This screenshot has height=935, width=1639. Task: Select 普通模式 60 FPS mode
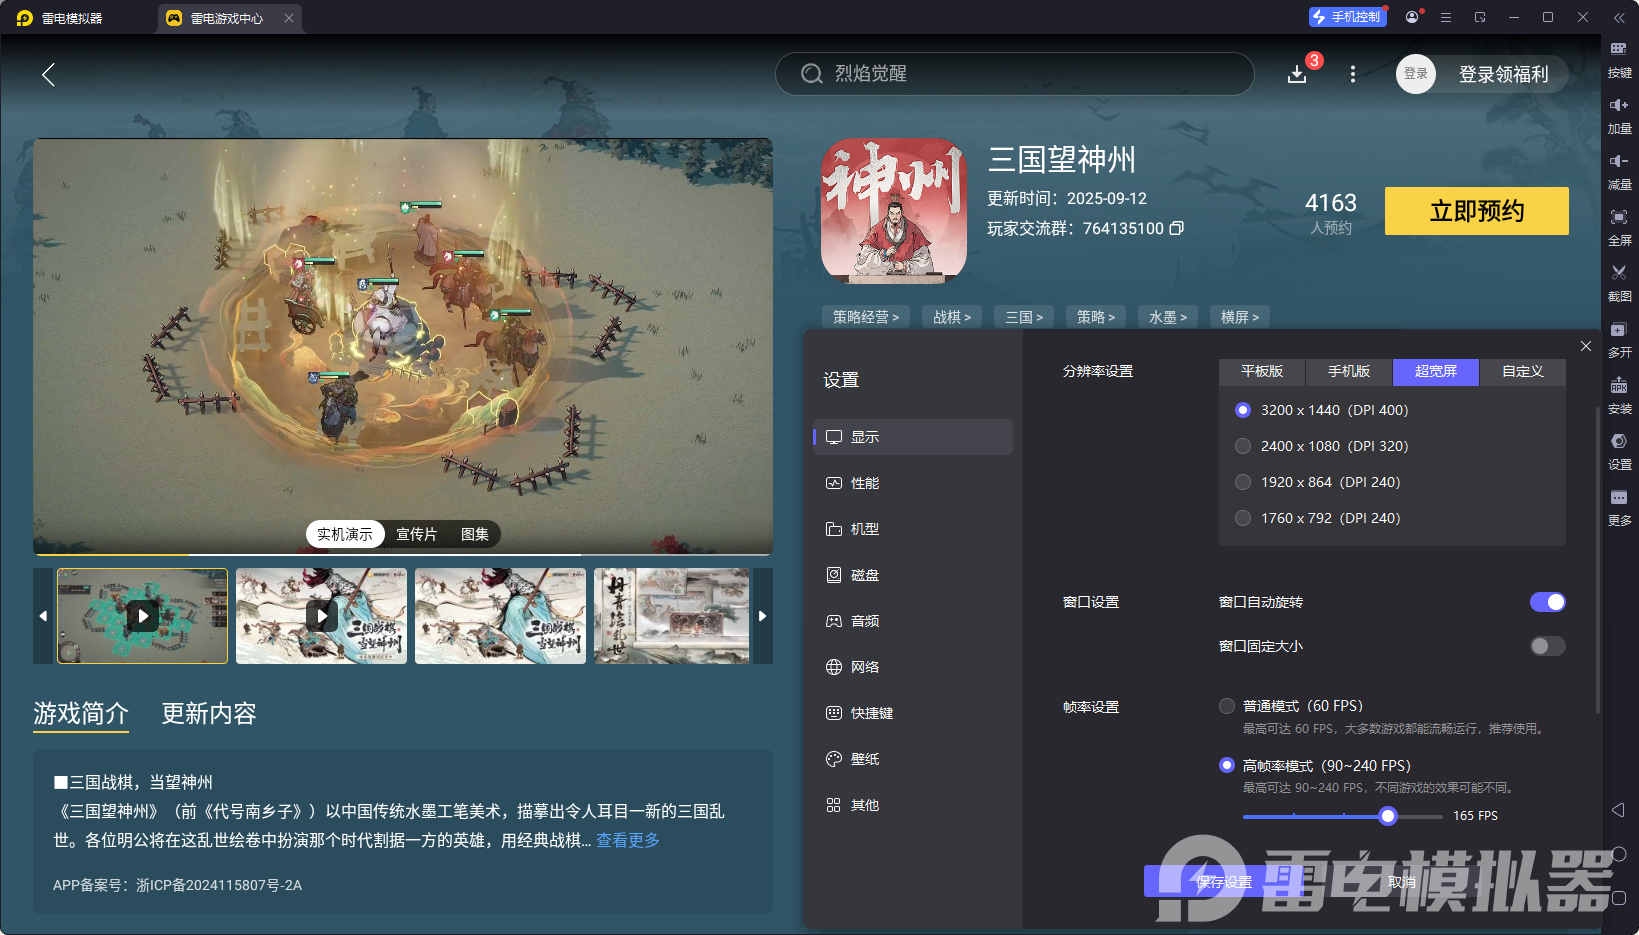click(x=1226, y=705)
